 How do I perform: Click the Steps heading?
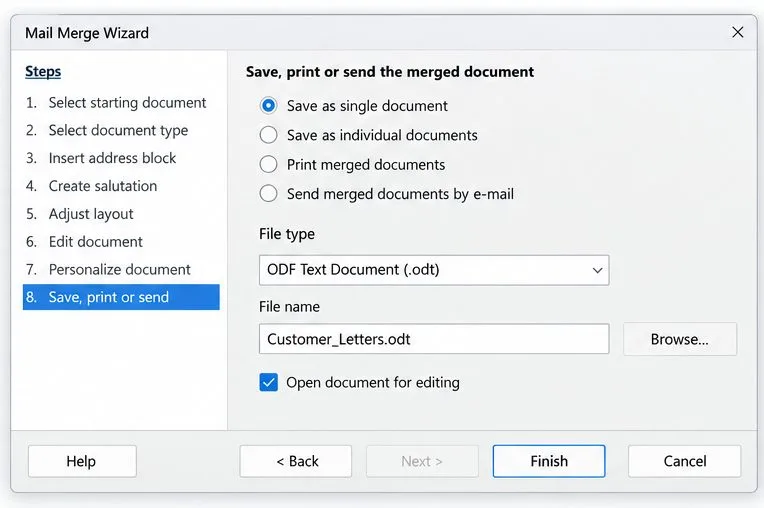pyautogui.click(x=43, y=72)
